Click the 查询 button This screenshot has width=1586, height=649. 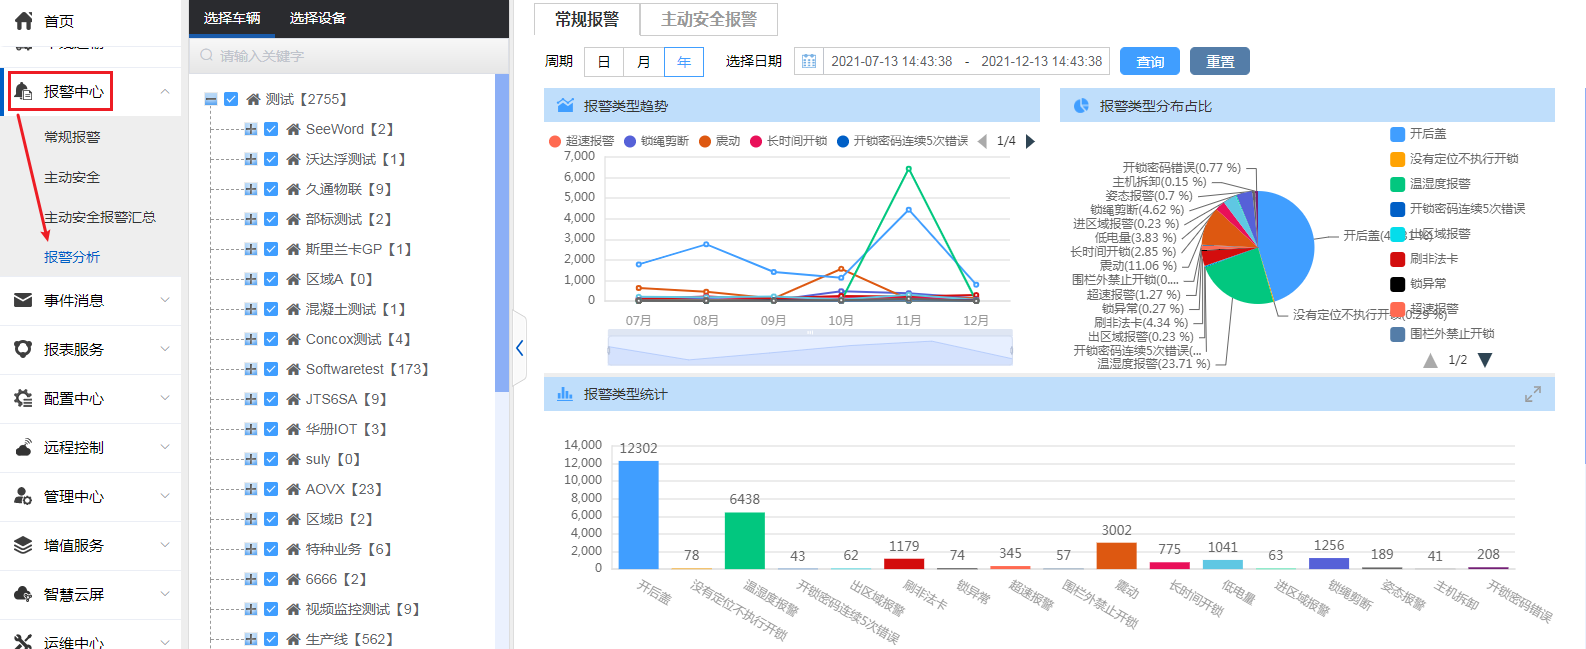[1149, 61]
